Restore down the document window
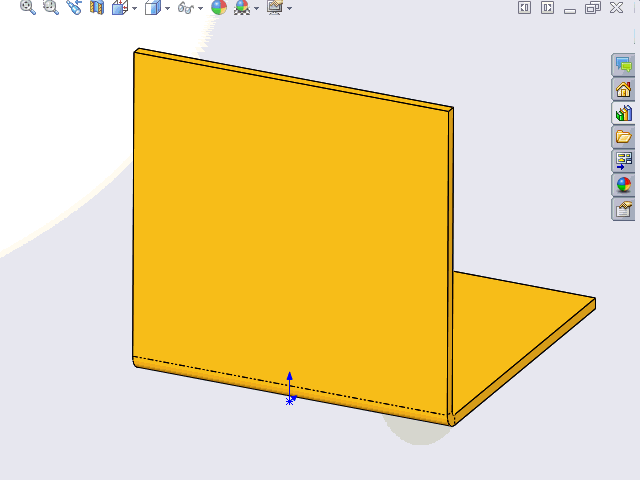 pos(593,8)
